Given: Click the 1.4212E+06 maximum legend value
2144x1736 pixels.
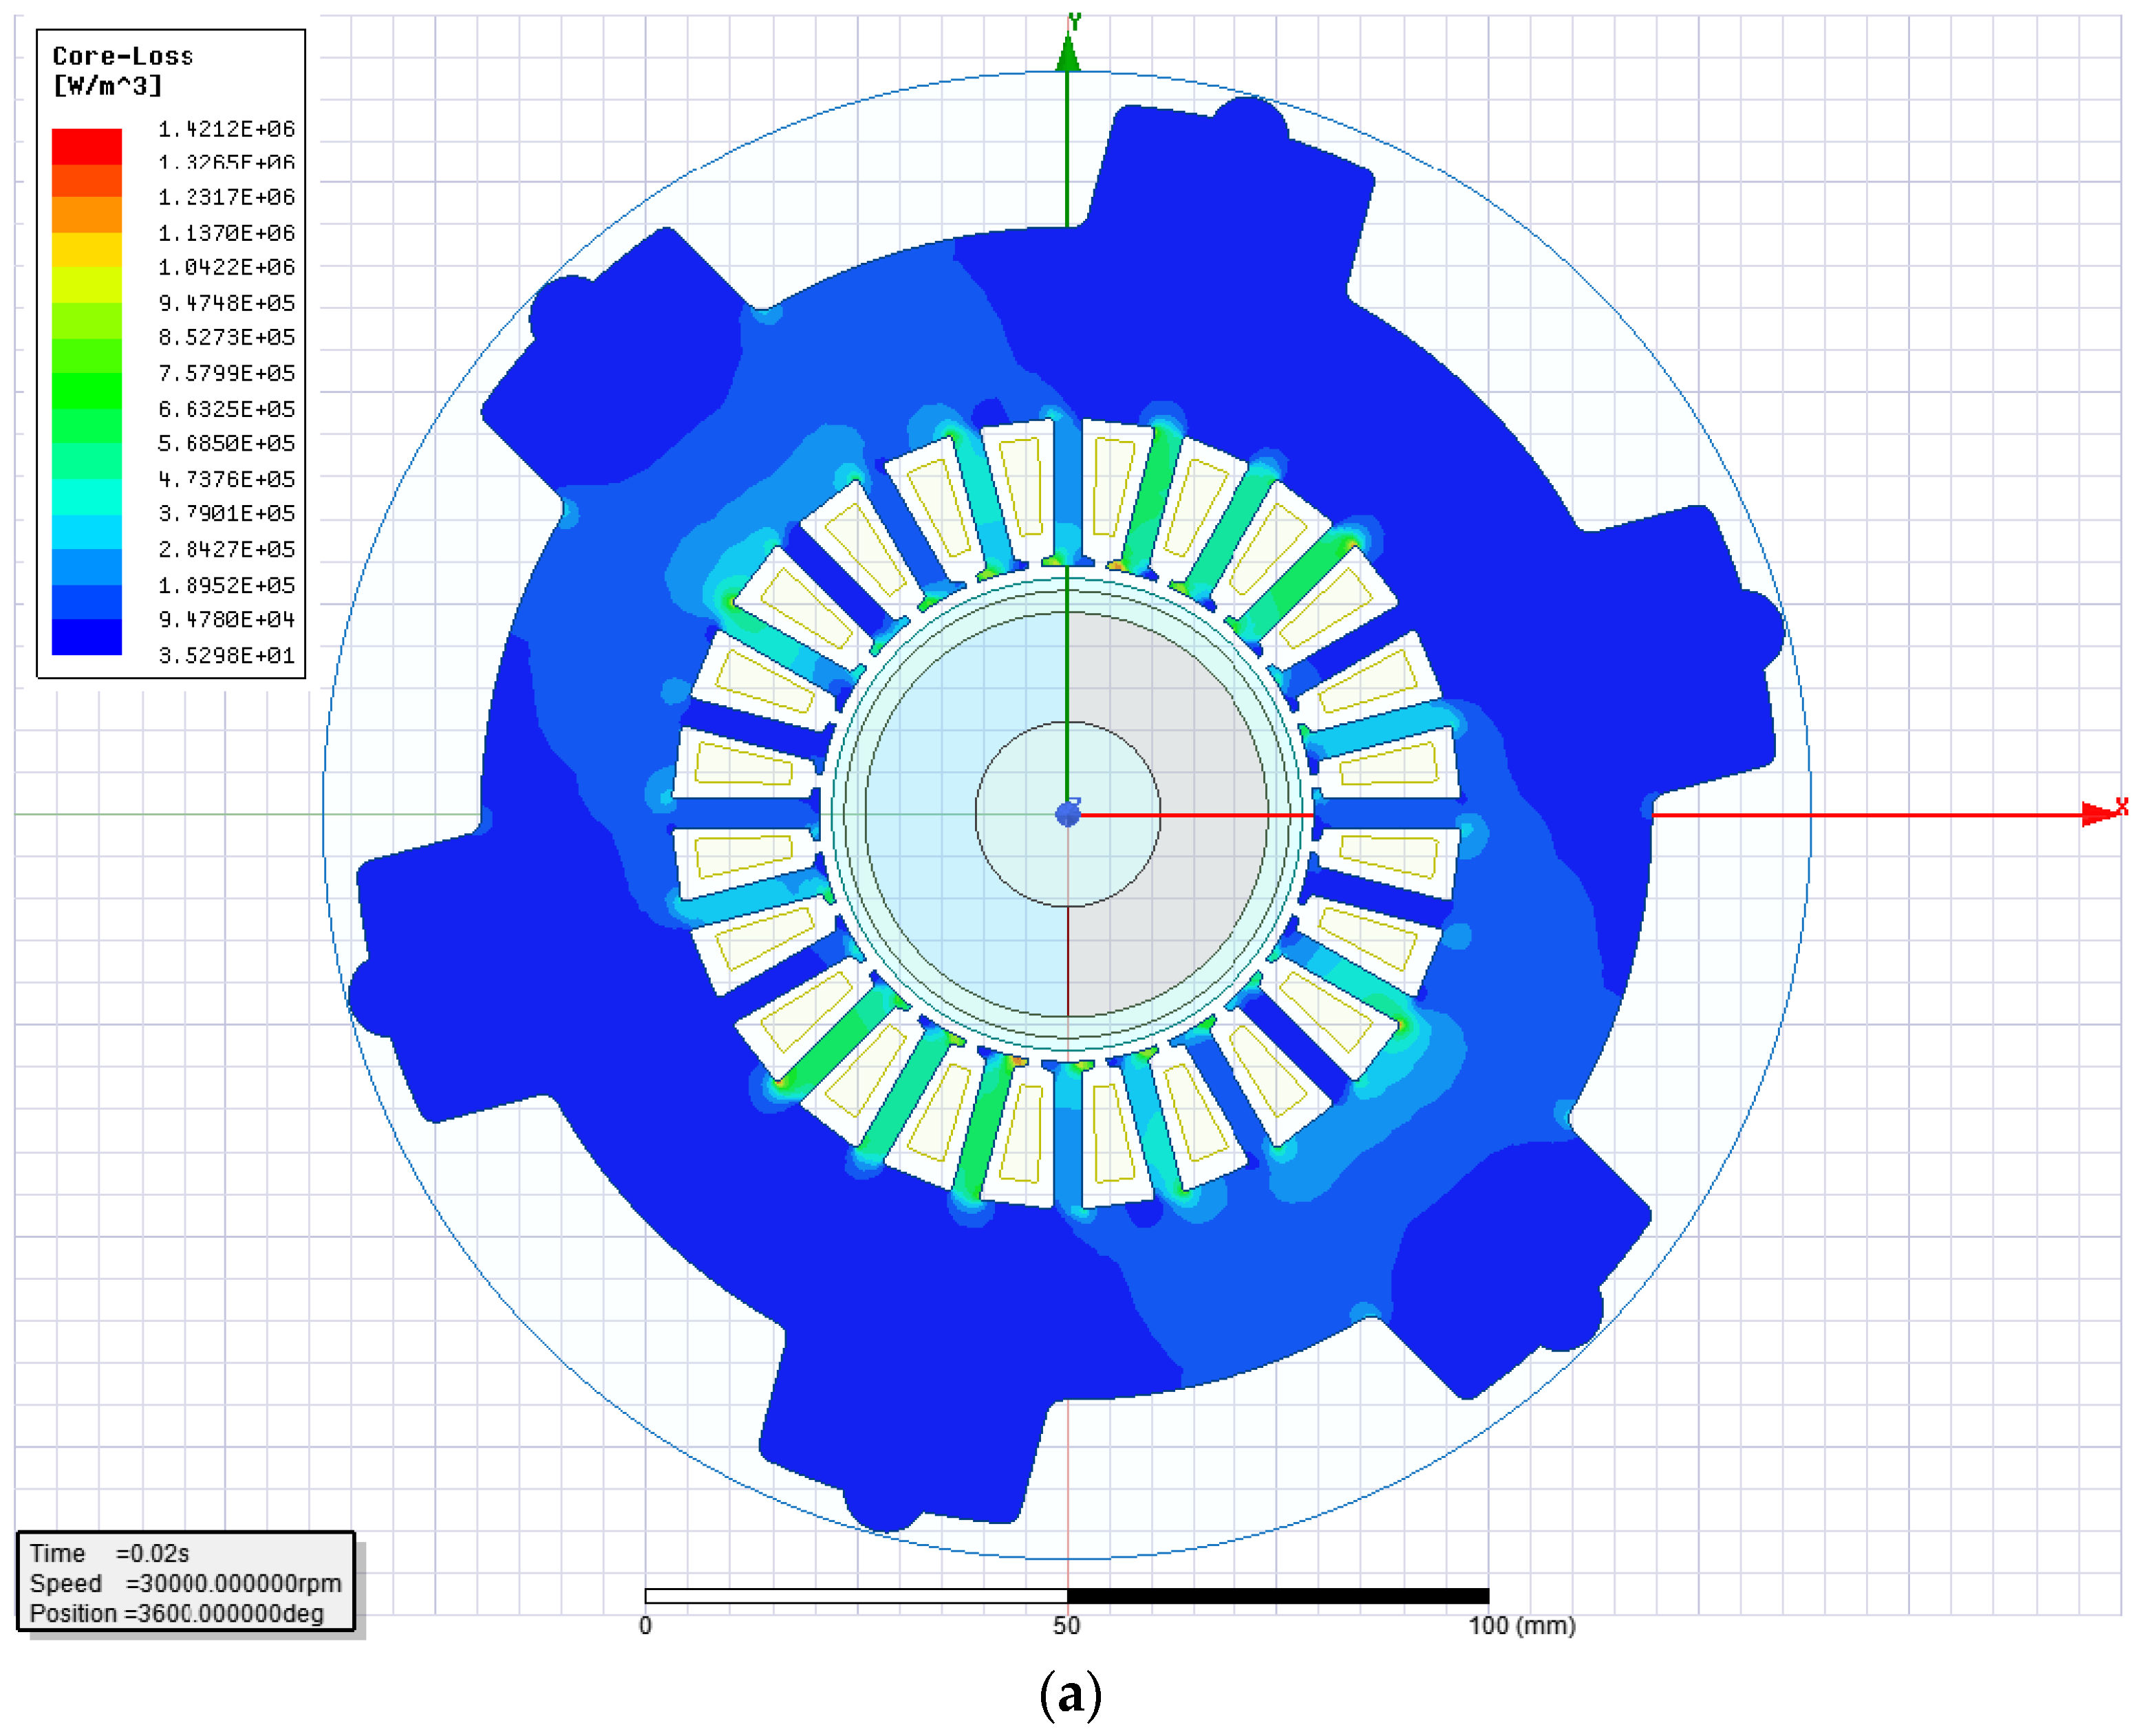Looking at the screenshot, I should pyautogui.click(x=226, y=129).
